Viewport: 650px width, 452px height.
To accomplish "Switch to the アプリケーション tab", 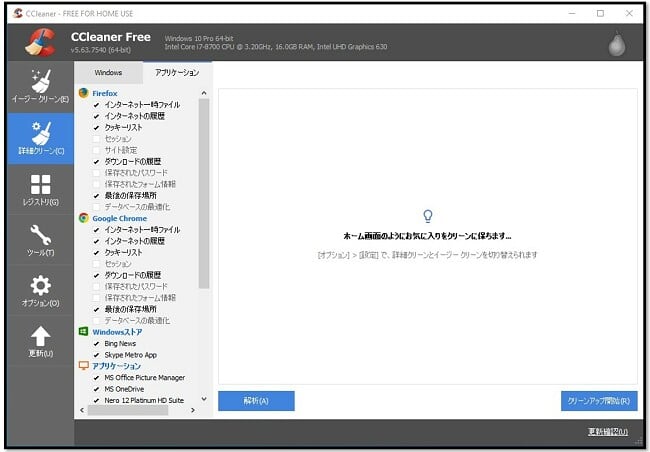I will [x=177, y=73].
